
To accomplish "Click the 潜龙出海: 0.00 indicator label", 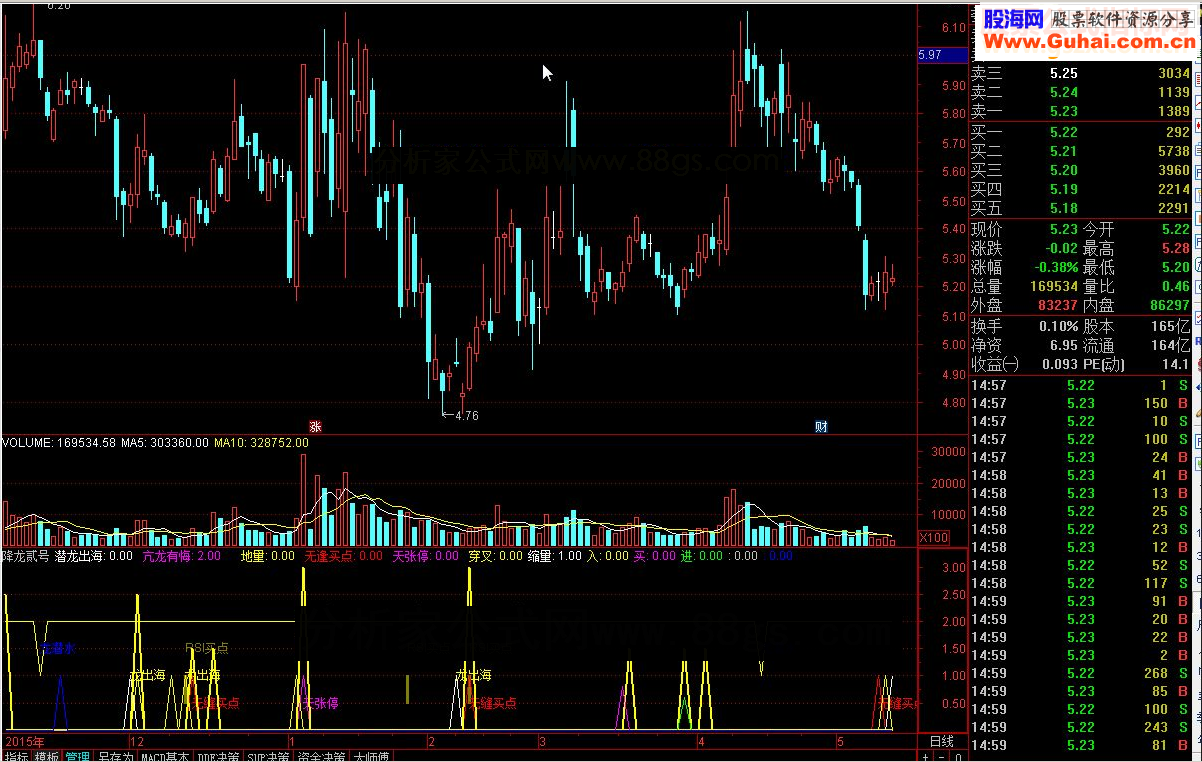I will 93,556.
